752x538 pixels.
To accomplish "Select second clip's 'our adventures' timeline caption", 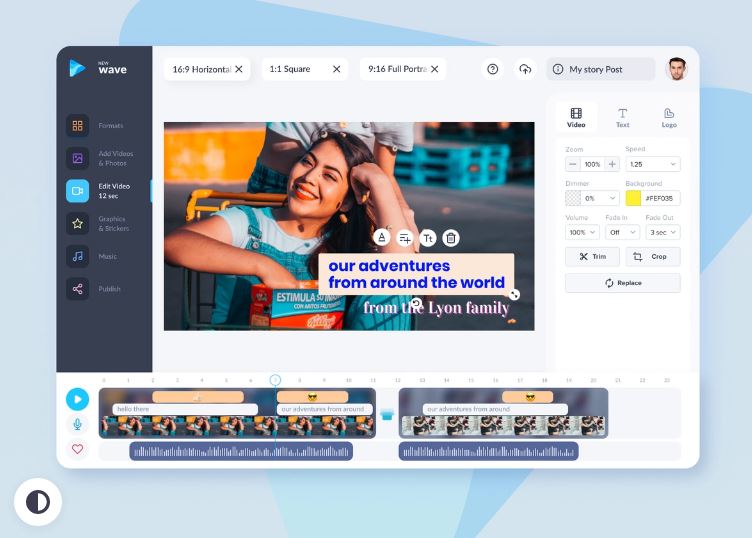I will point(495,409).
